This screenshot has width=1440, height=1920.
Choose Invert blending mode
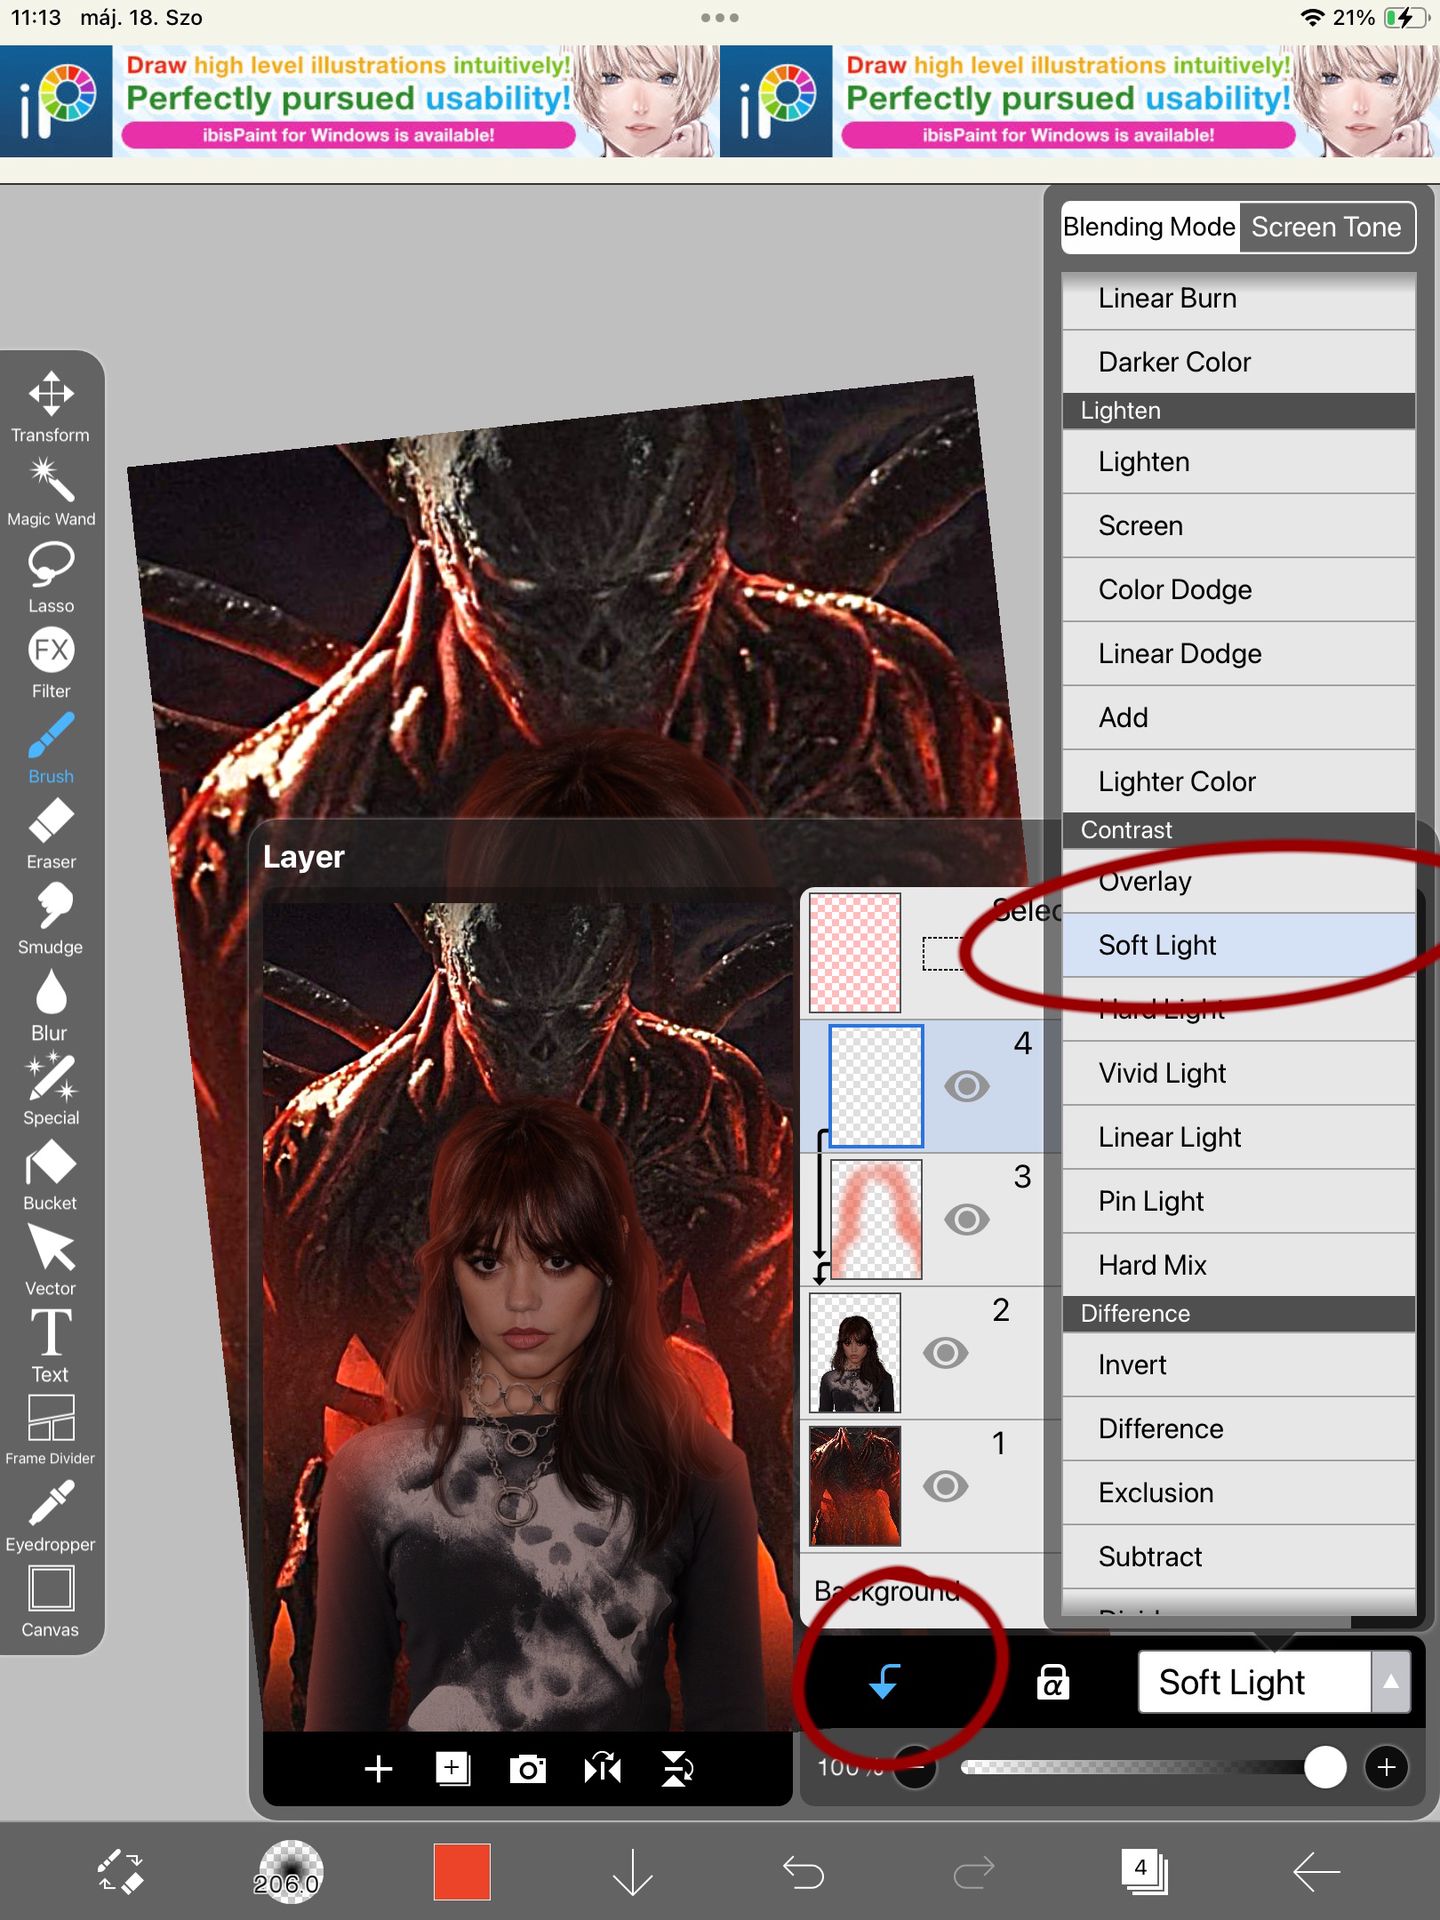pos(1239,1365)
